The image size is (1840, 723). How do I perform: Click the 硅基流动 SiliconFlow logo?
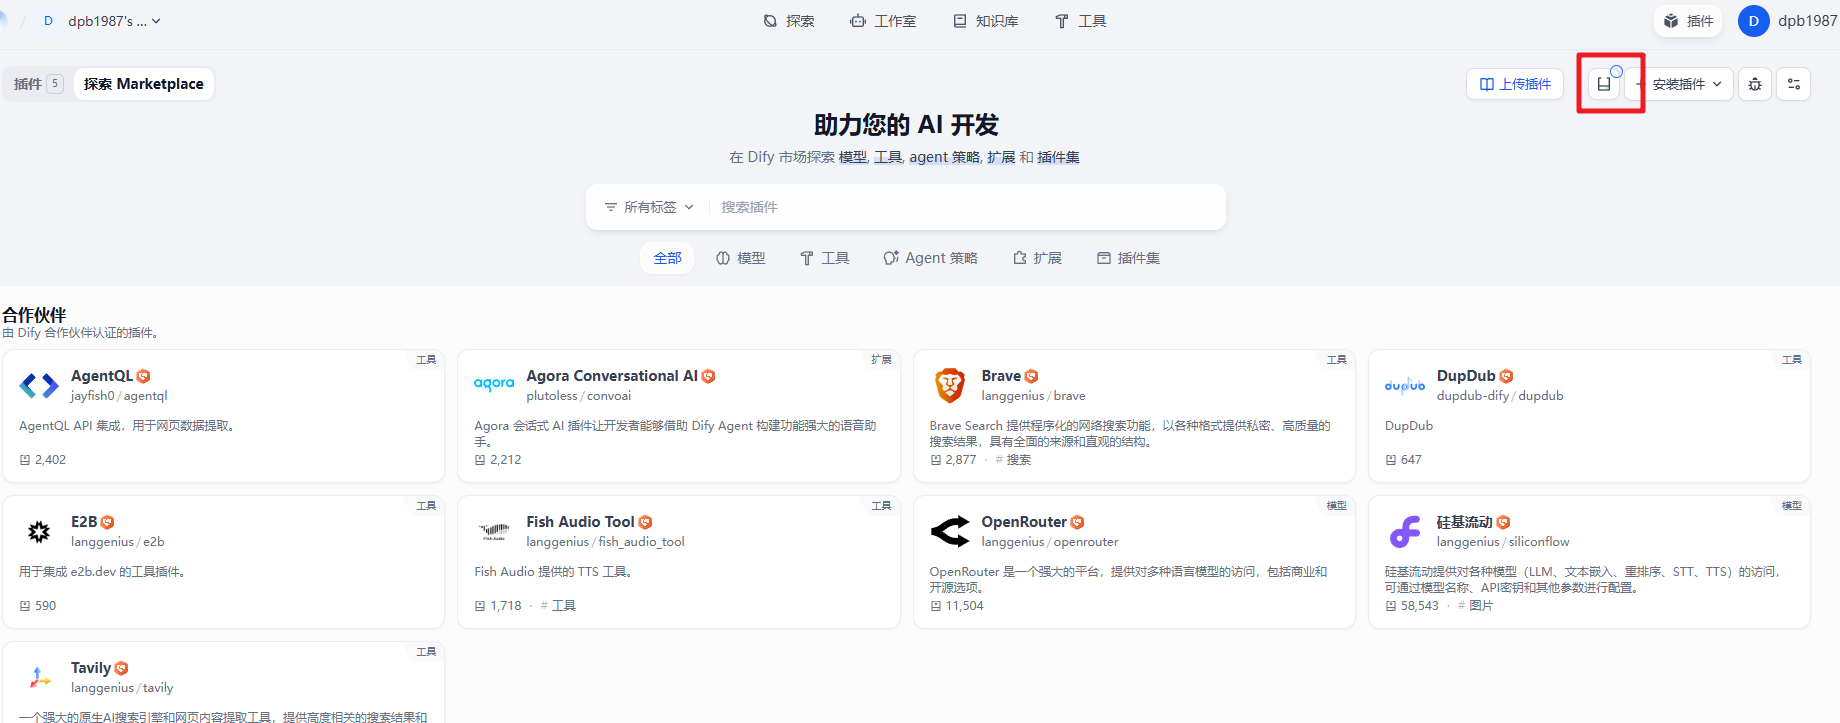point(1405,531)
